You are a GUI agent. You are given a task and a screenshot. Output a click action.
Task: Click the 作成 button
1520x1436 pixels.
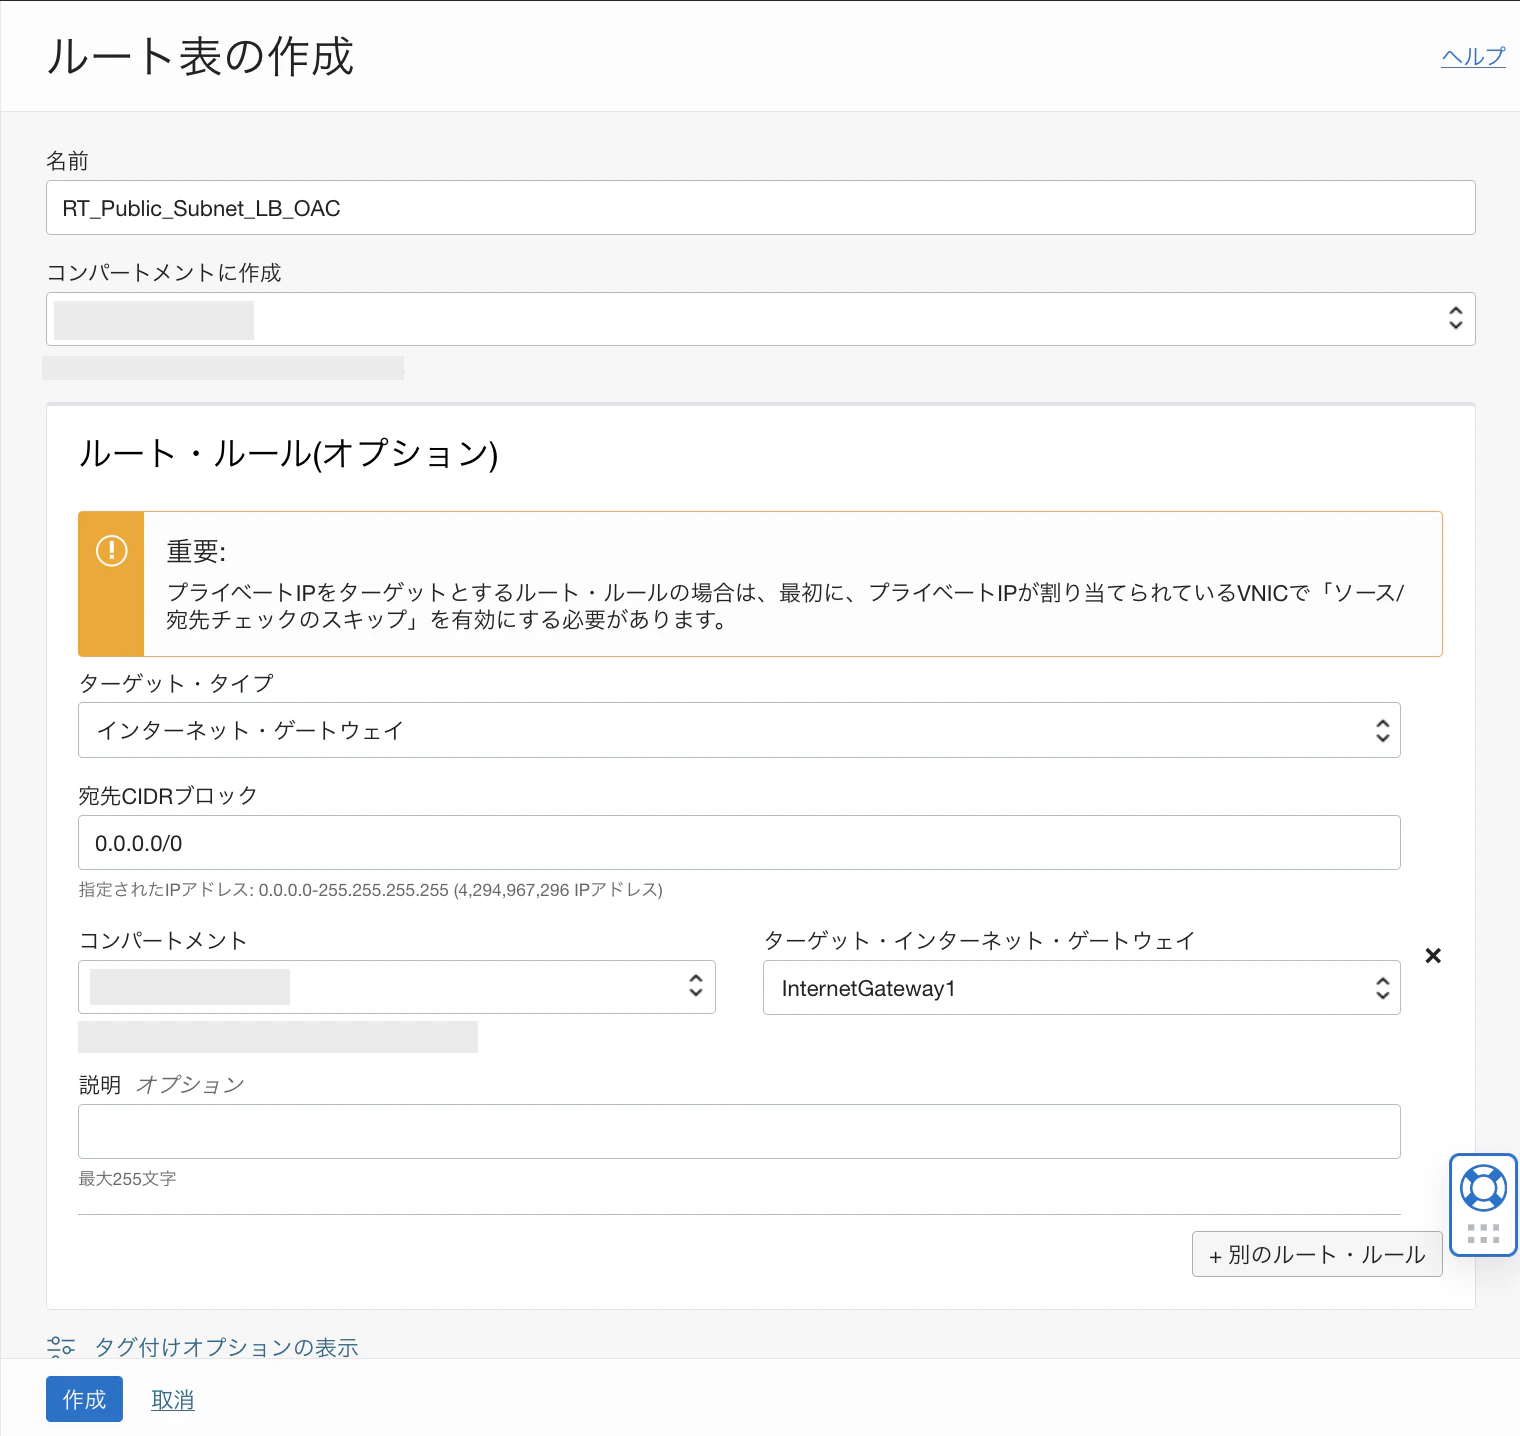coord(84,1399)
